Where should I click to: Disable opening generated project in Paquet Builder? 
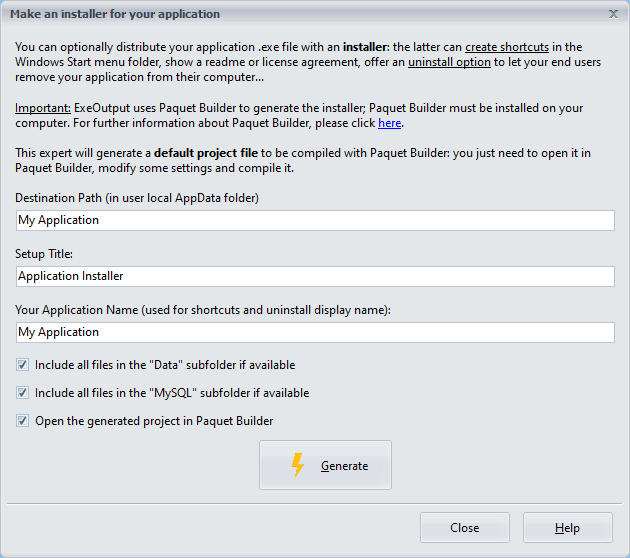(23, 421)
